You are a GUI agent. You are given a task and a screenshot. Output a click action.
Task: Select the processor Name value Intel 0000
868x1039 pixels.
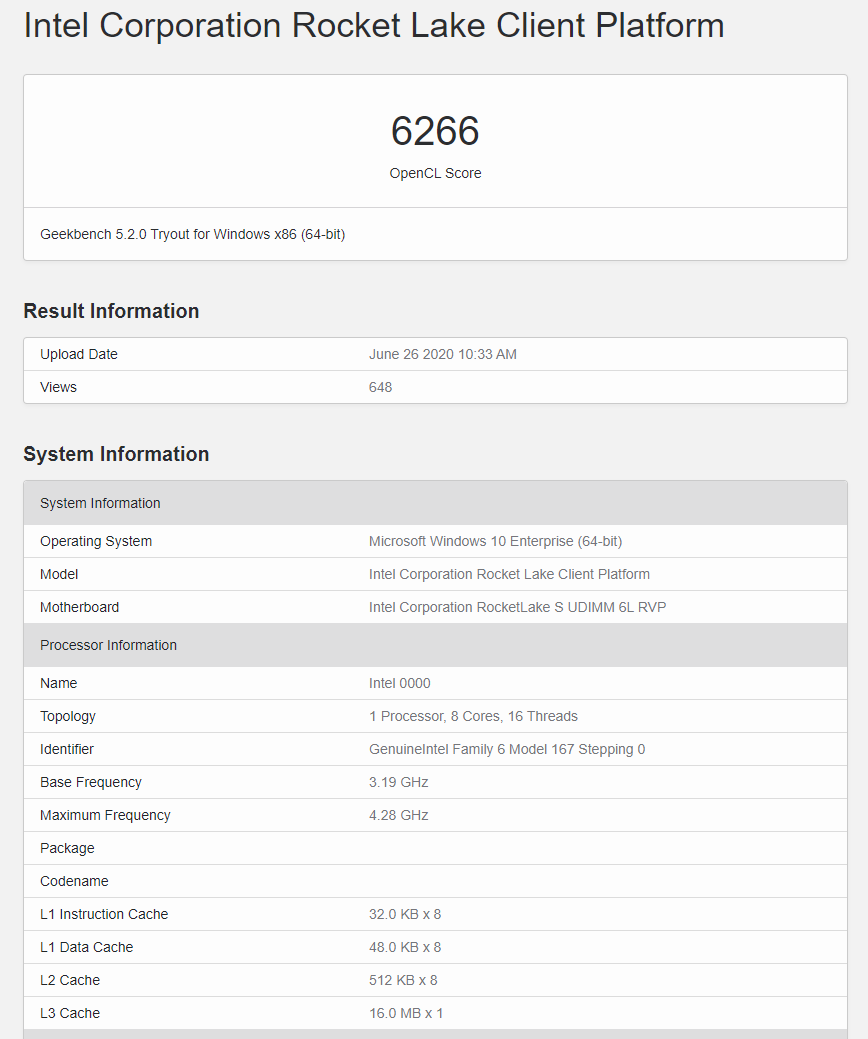click(399, 683)
